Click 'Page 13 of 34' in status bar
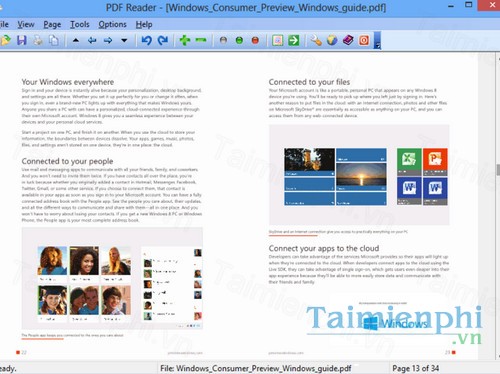 pyautogui.click(x=415, y=368)
